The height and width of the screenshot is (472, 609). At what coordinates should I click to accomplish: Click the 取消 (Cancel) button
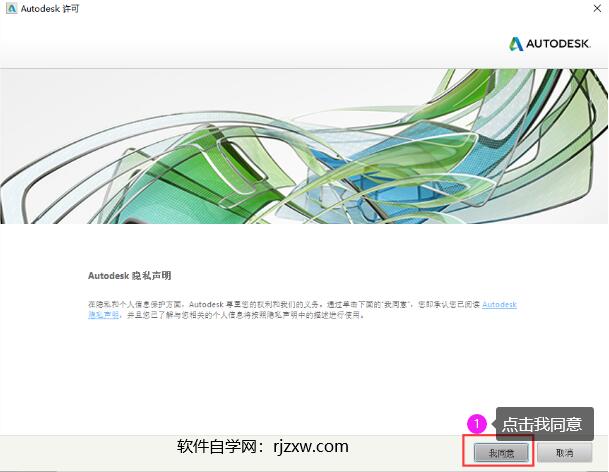[564, 453]
